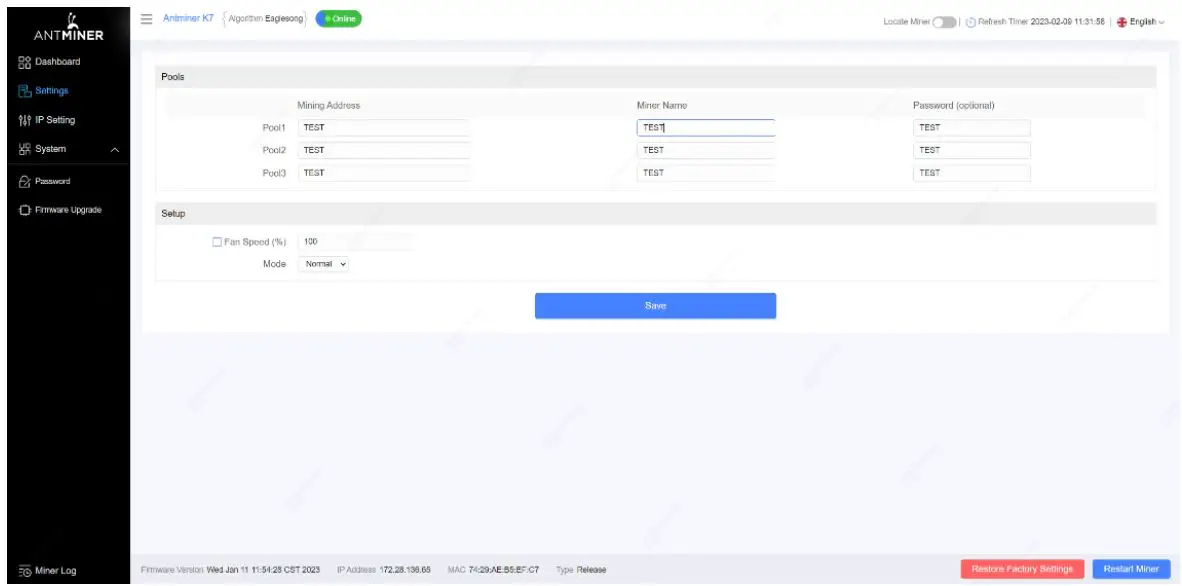Open the English language dropdown

pos(1141,22)
